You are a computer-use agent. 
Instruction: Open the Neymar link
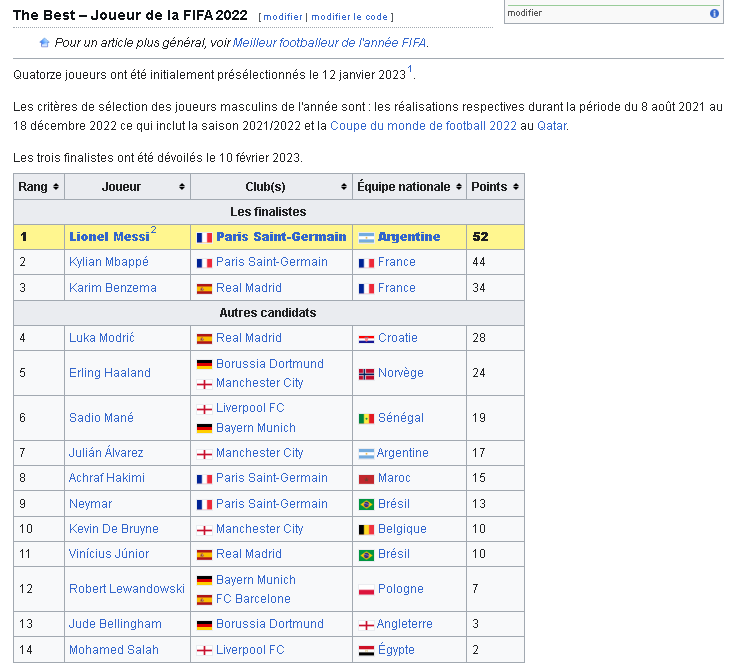pos(90,504)
